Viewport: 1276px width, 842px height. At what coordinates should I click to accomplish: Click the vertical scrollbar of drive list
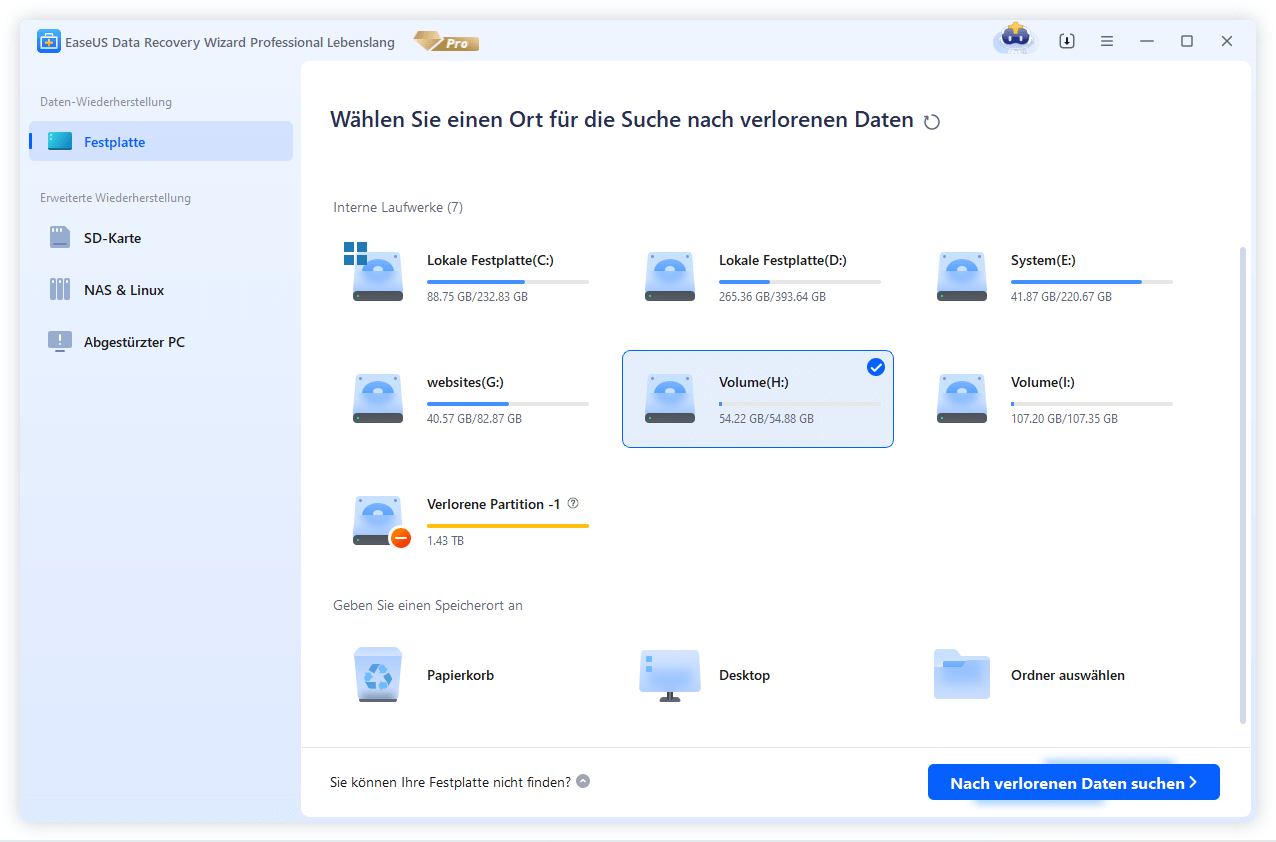(x=1243, y=485)
